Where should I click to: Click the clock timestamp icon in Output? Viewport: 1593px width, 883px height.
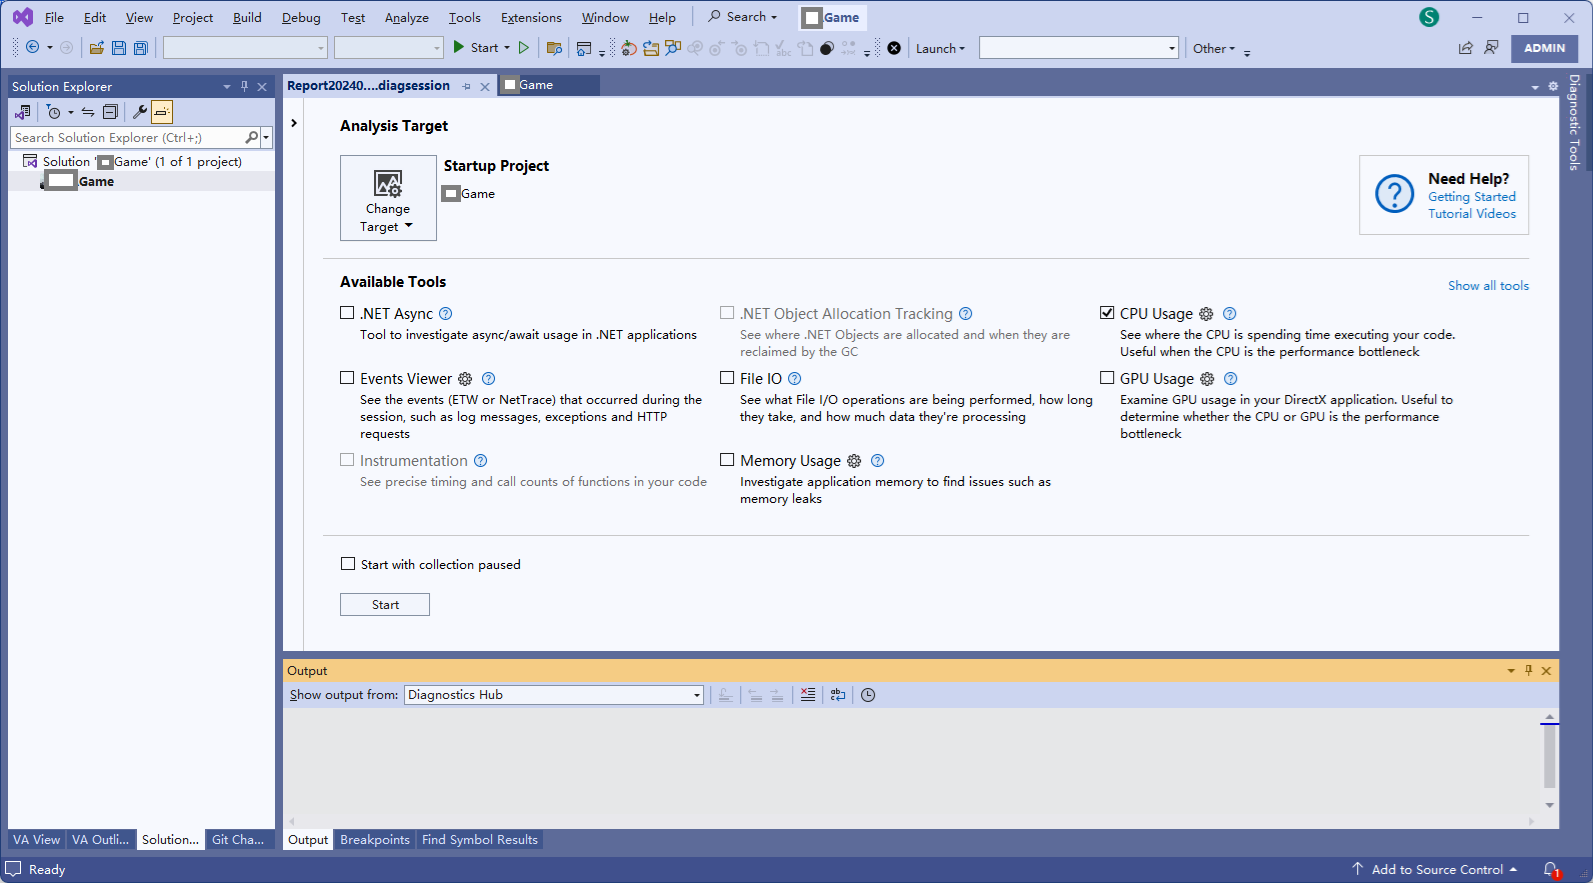pyautogui.click(x=868, y=695)
